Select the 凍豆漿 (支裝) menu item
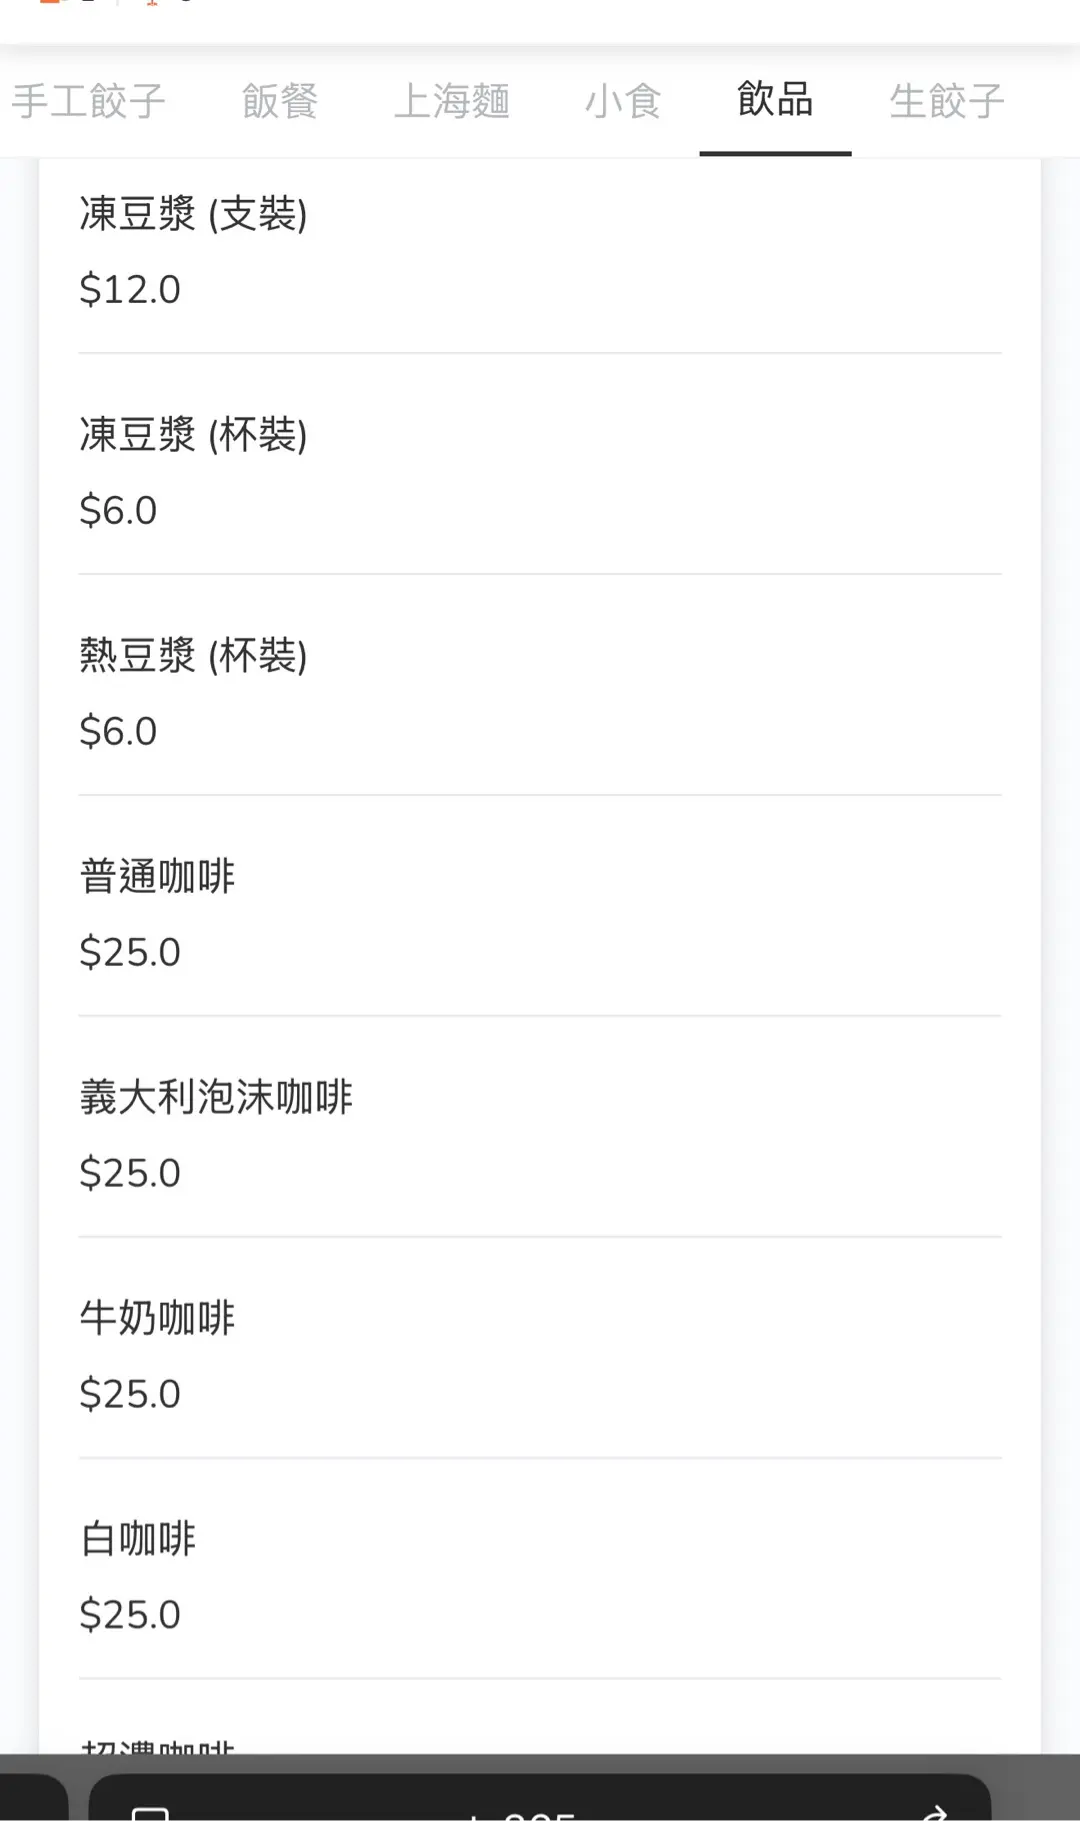 (193, 214)
